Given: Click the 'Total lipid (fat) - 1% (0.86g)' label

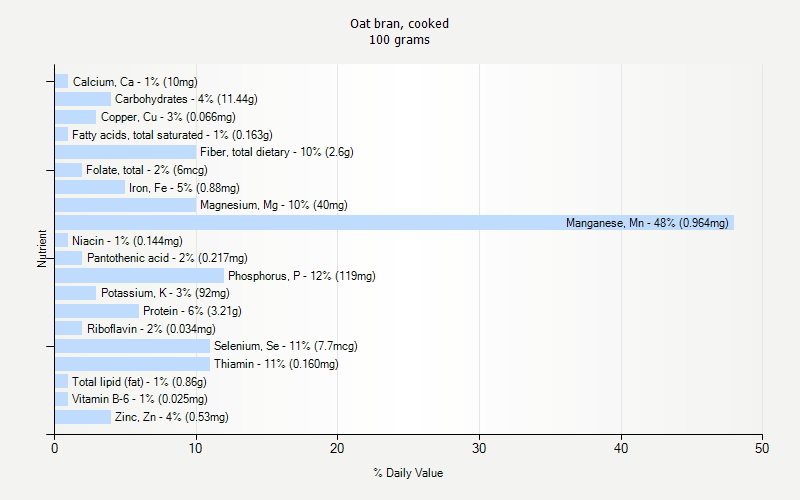Looking at the screenshot, I should coord(139,382).
